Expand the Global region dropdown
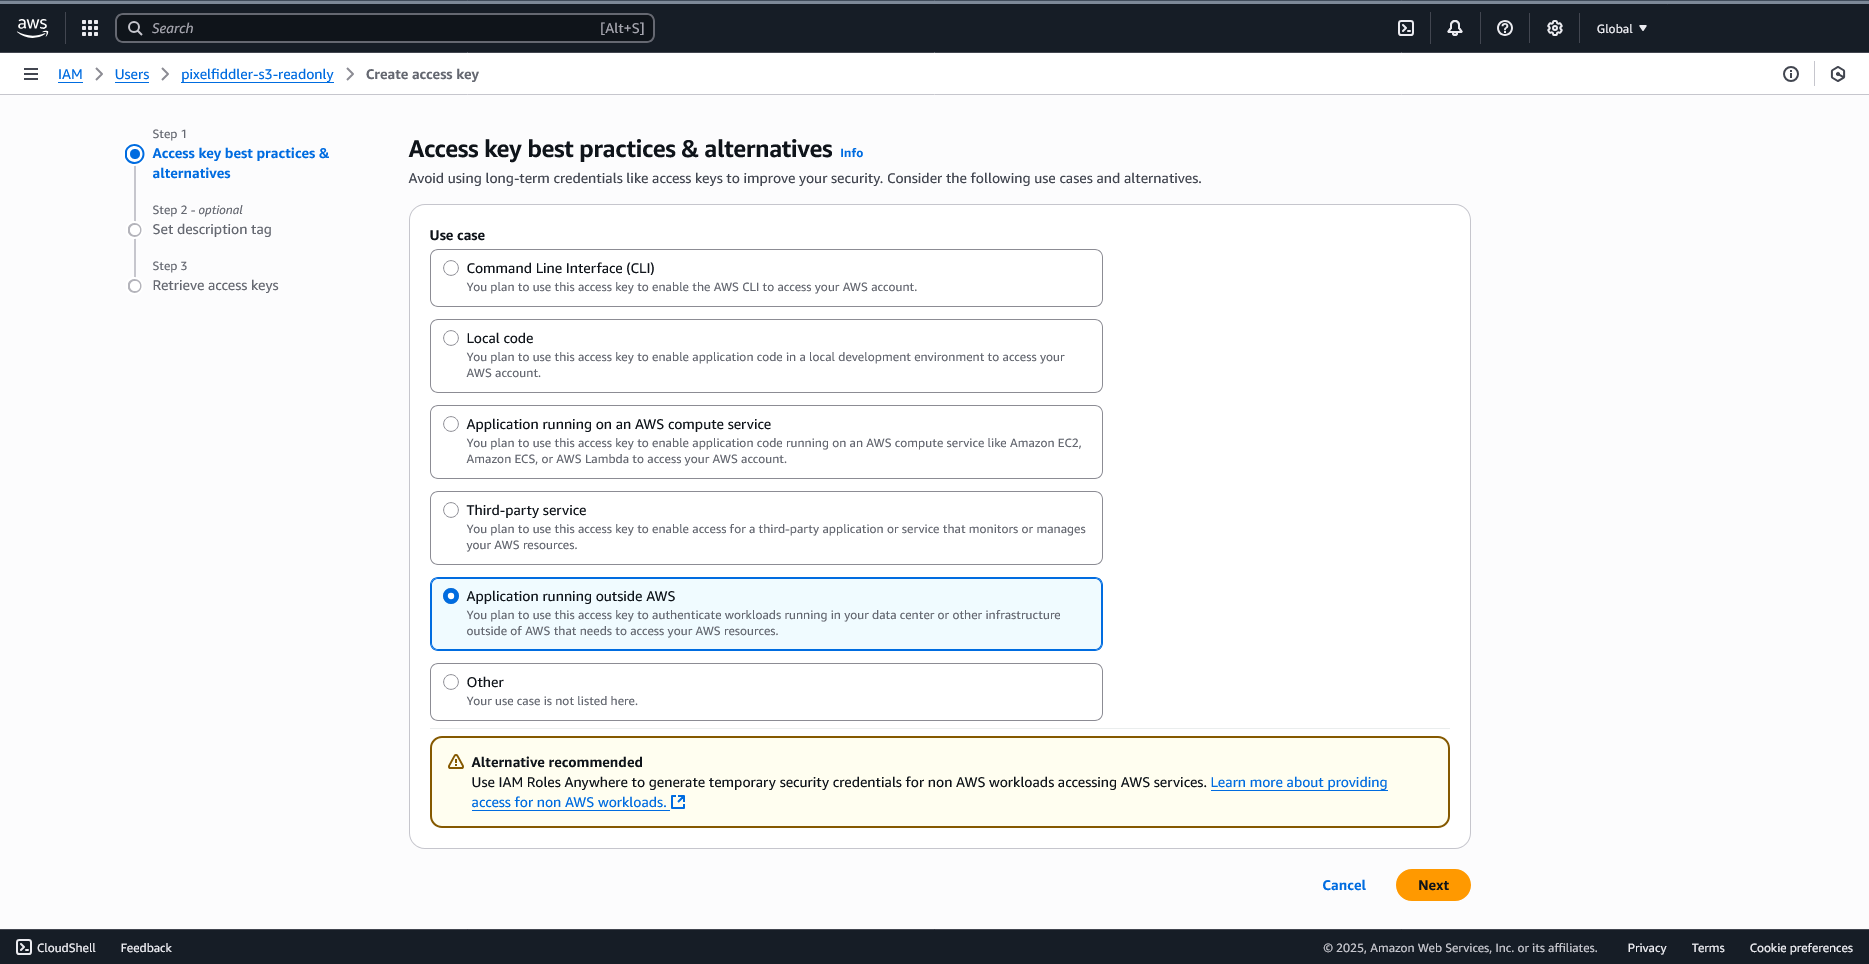This screenshot has height=964, width=1869. pyautogui.click(x=1621, y=28)
